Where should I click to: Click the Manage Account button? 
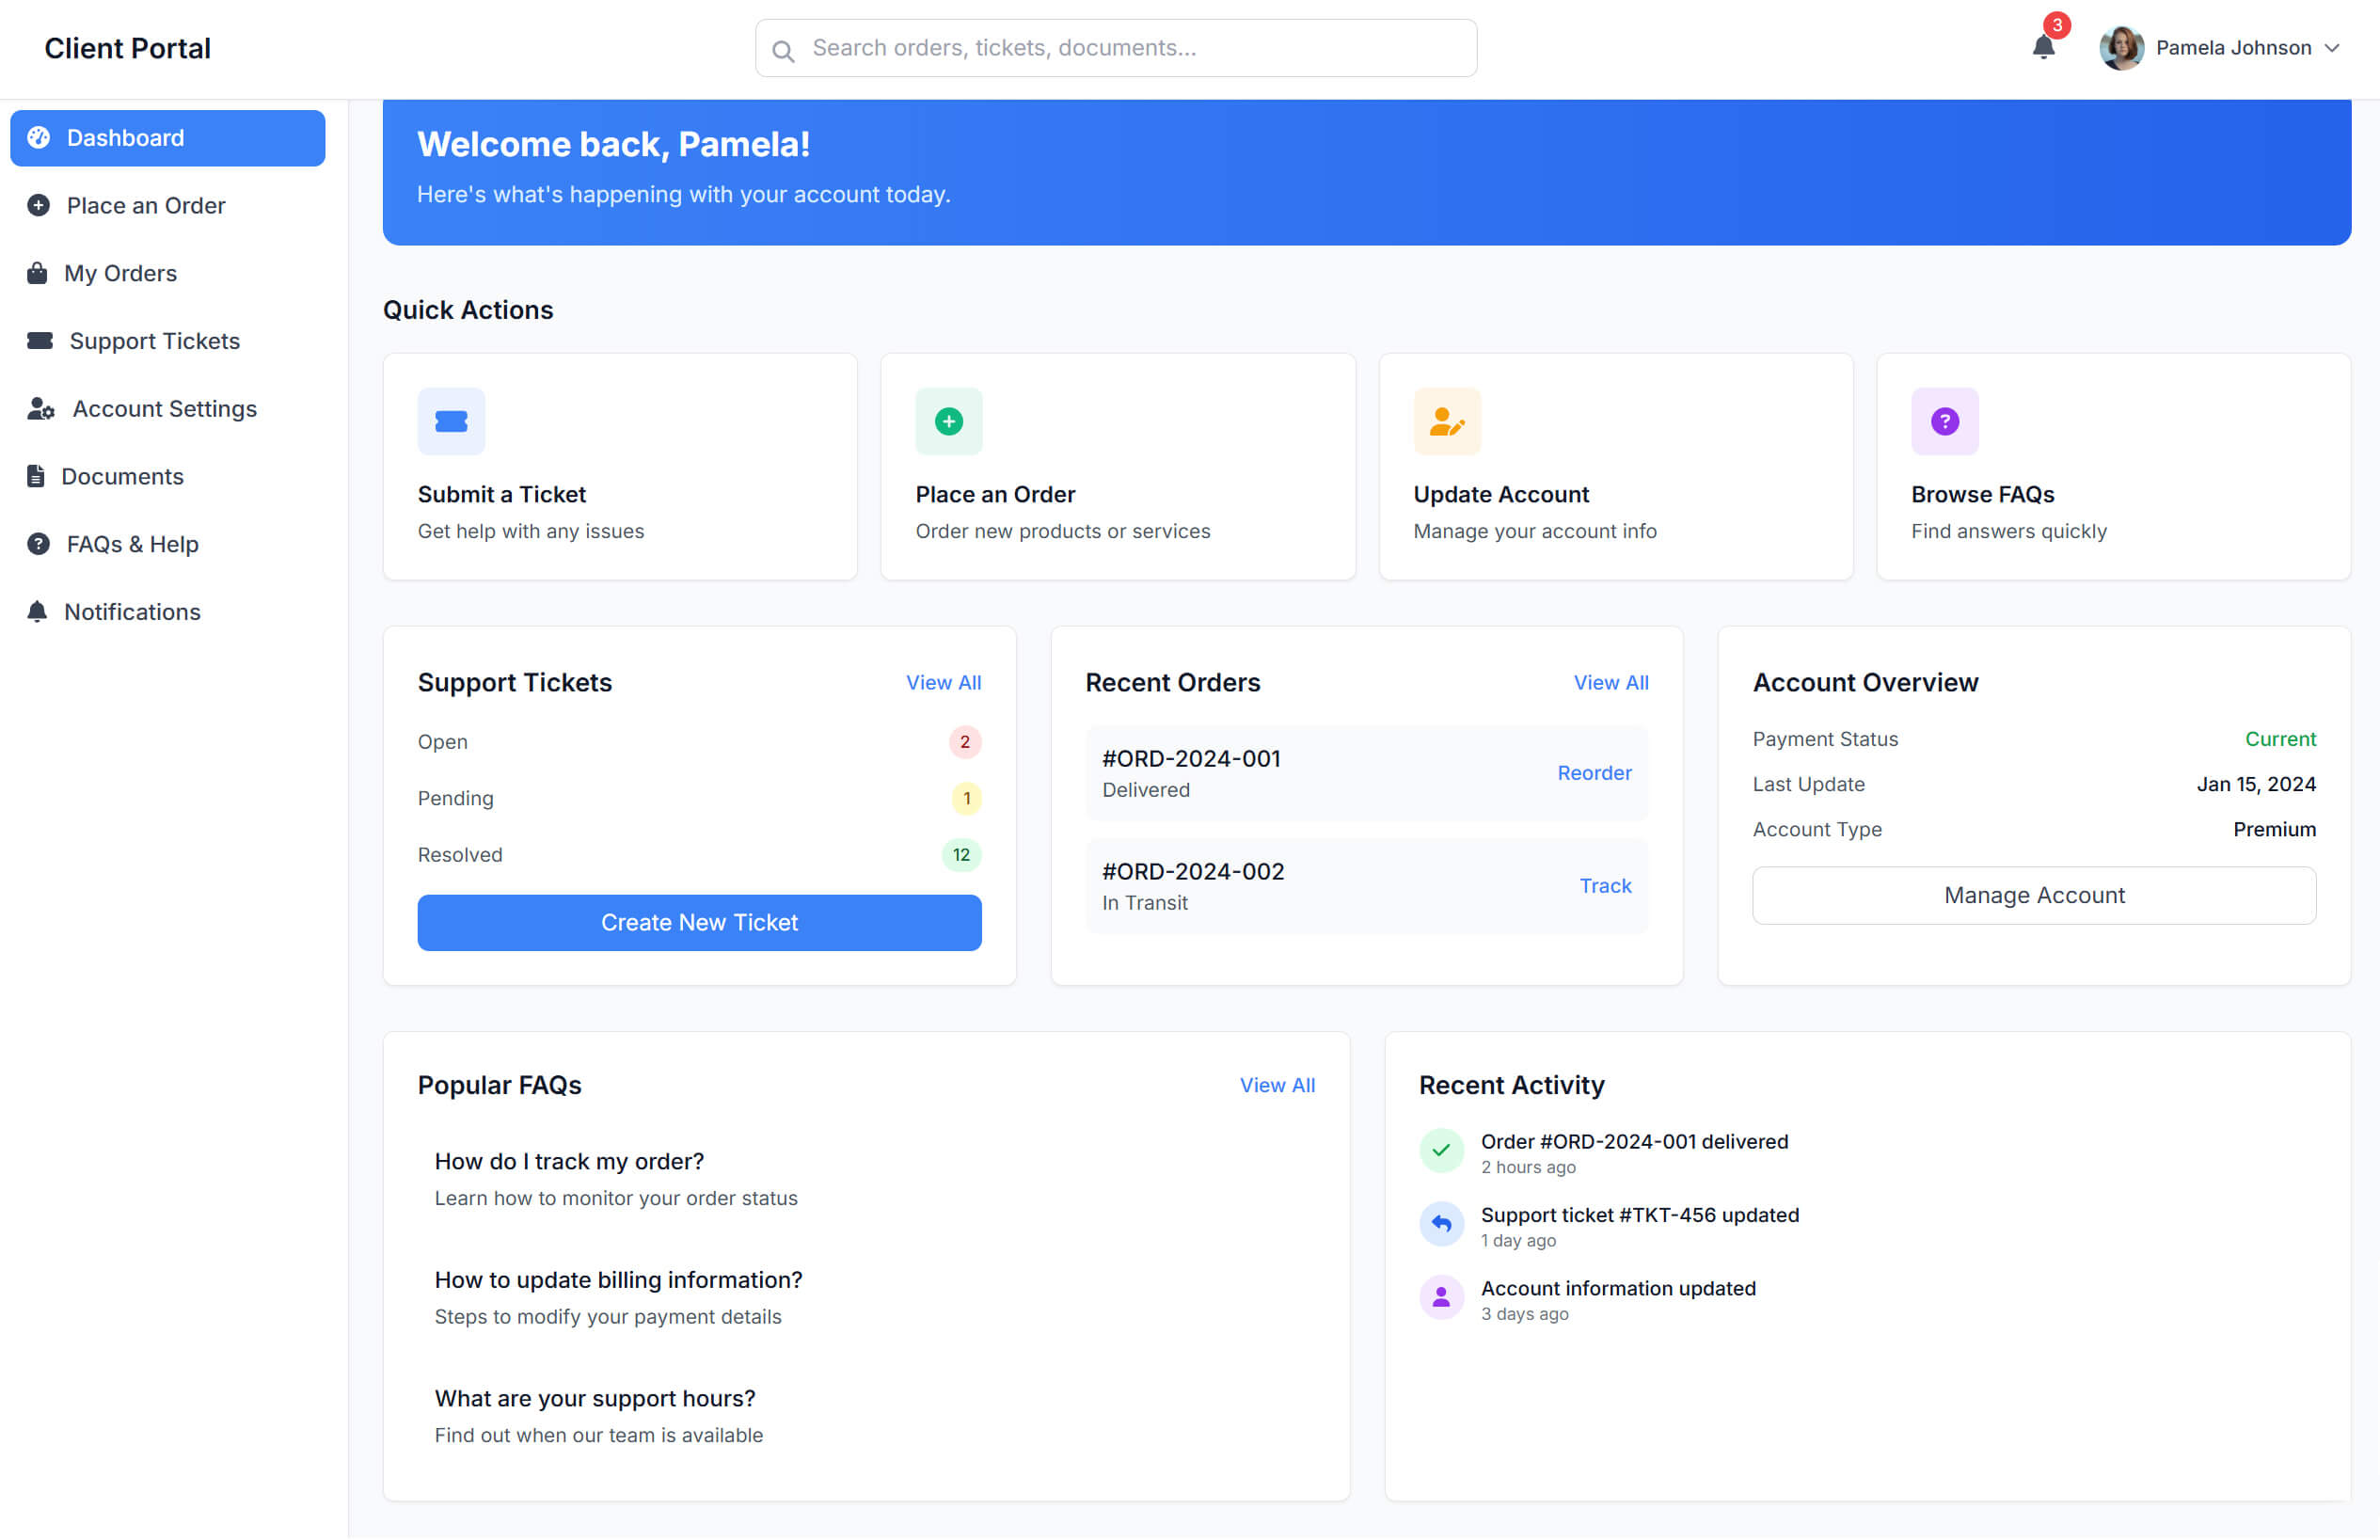[2033, 895]
